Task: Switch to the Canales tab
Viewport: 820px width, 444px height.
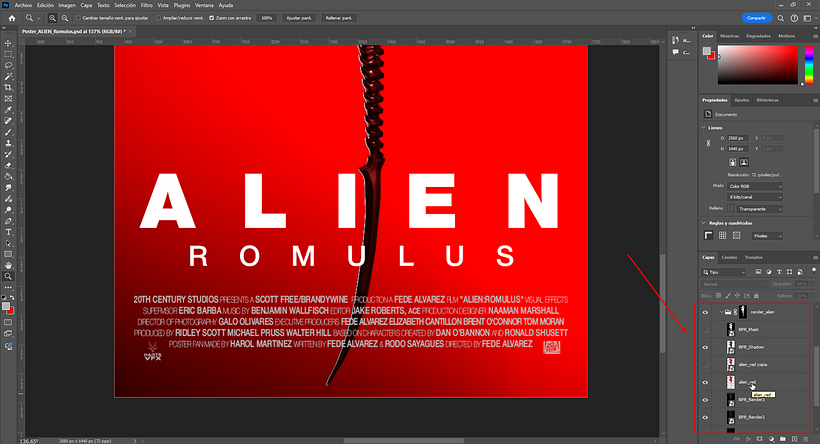Action: [x=729, y=257]
